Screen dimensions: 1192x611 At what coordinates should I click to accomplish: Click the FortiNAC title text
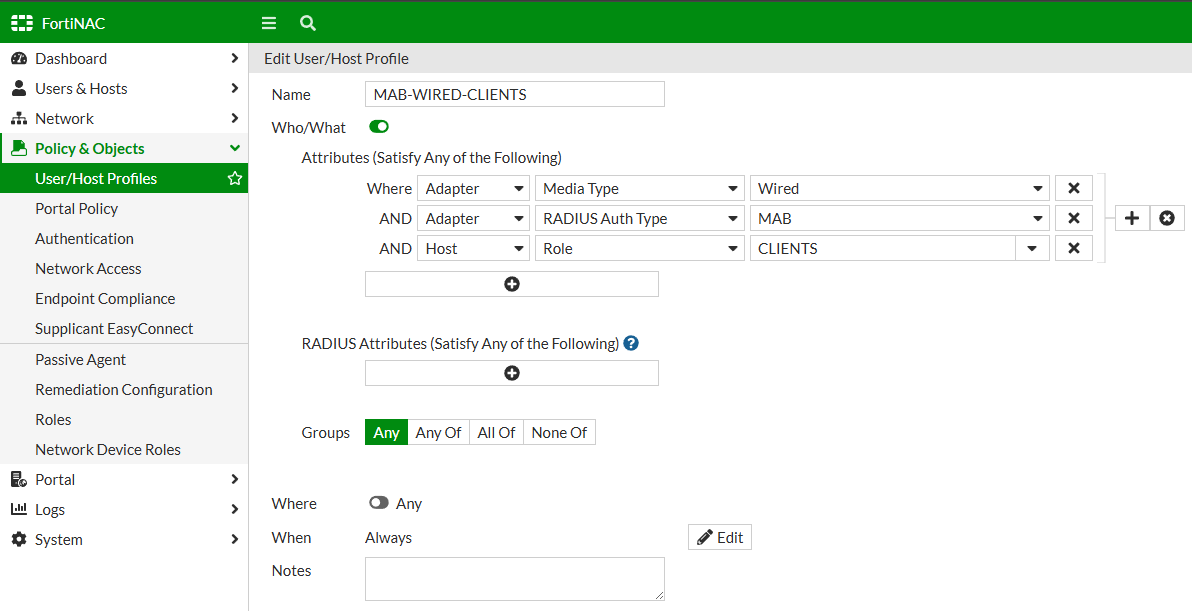tap(73, 24)
